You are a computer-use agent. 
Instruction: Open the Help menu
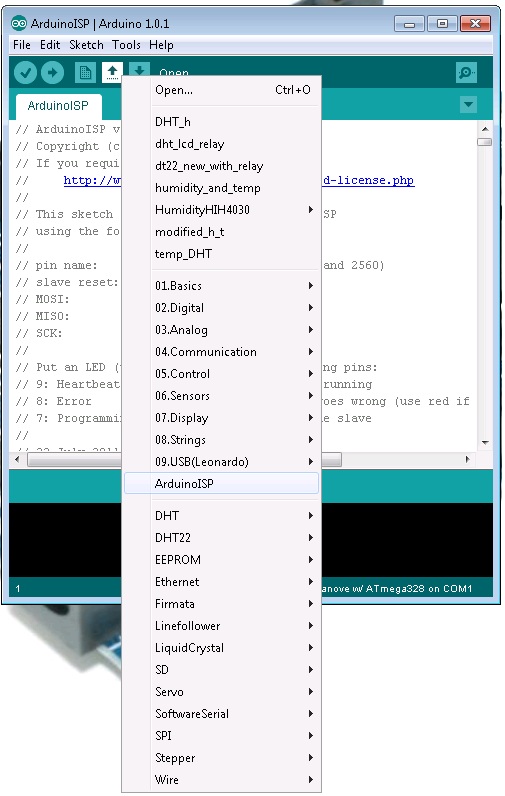tap(161, 45)
